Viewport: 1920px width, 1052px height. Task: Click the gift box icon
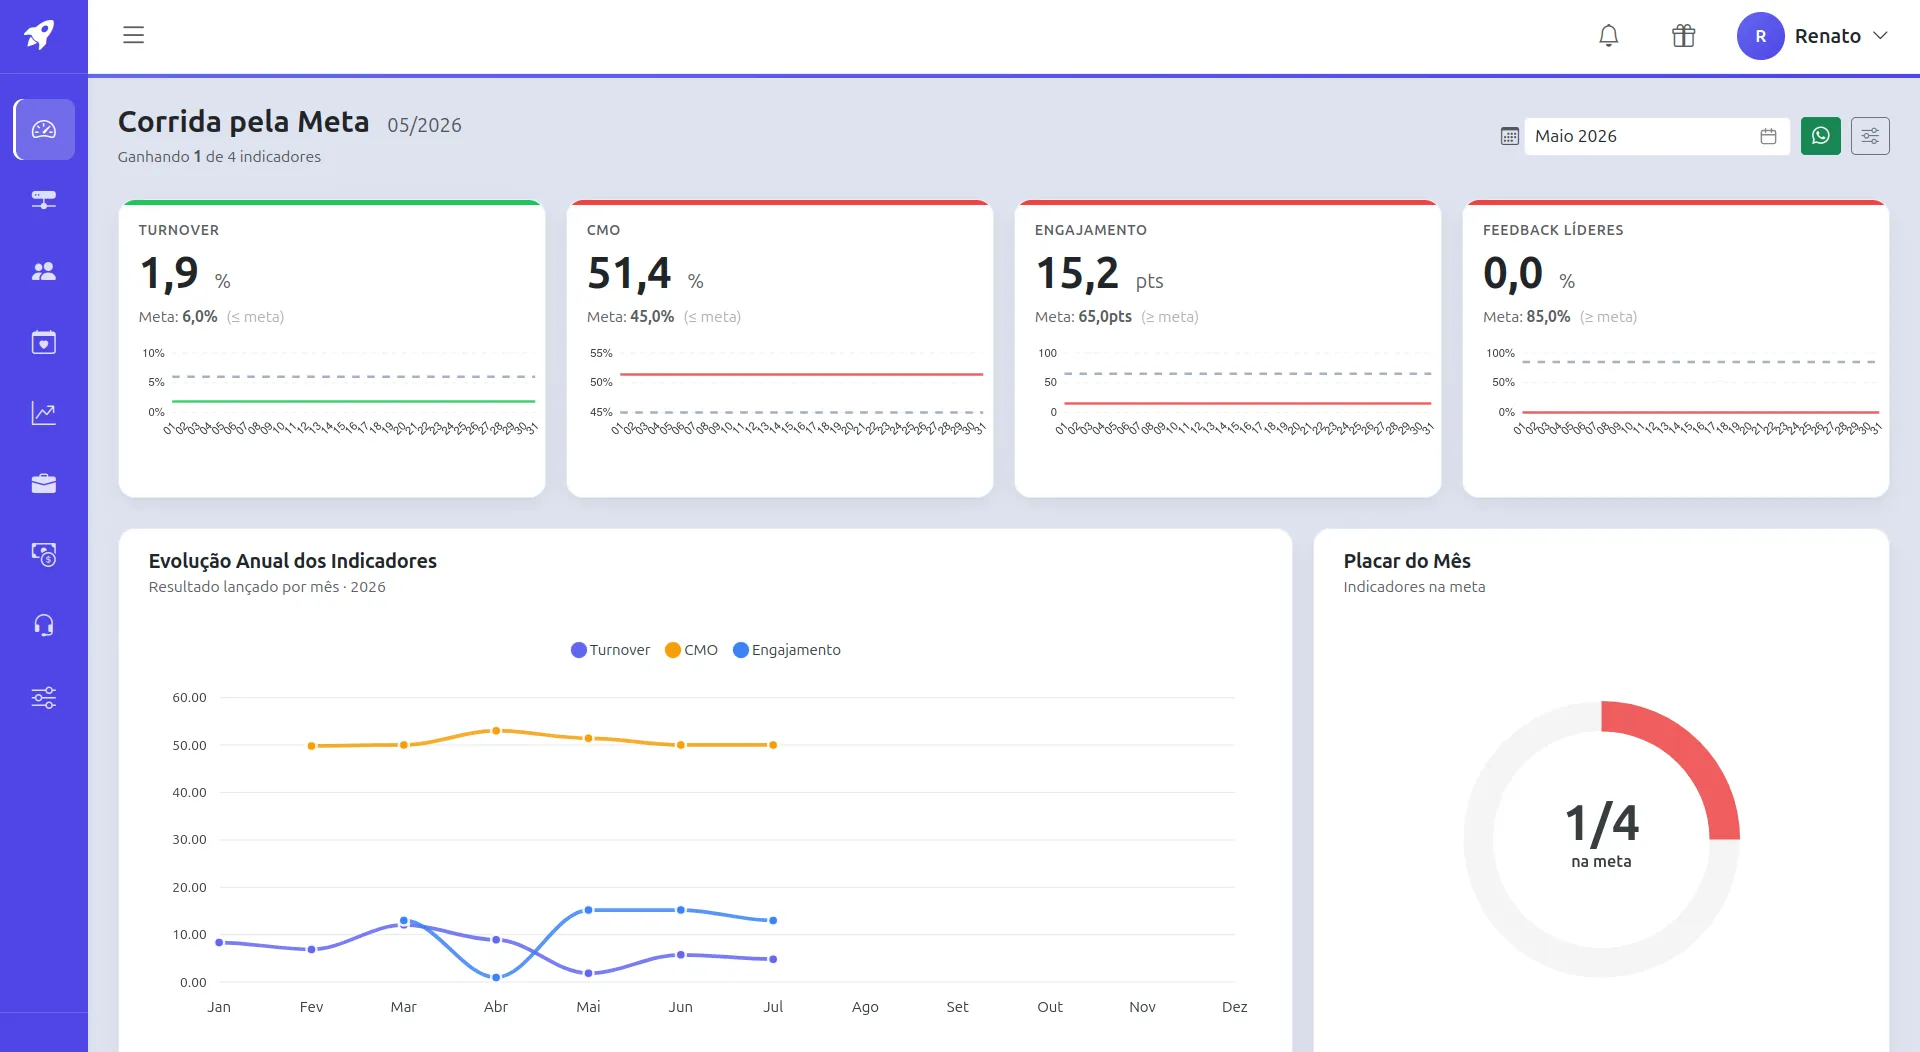tap(1683, 36)
